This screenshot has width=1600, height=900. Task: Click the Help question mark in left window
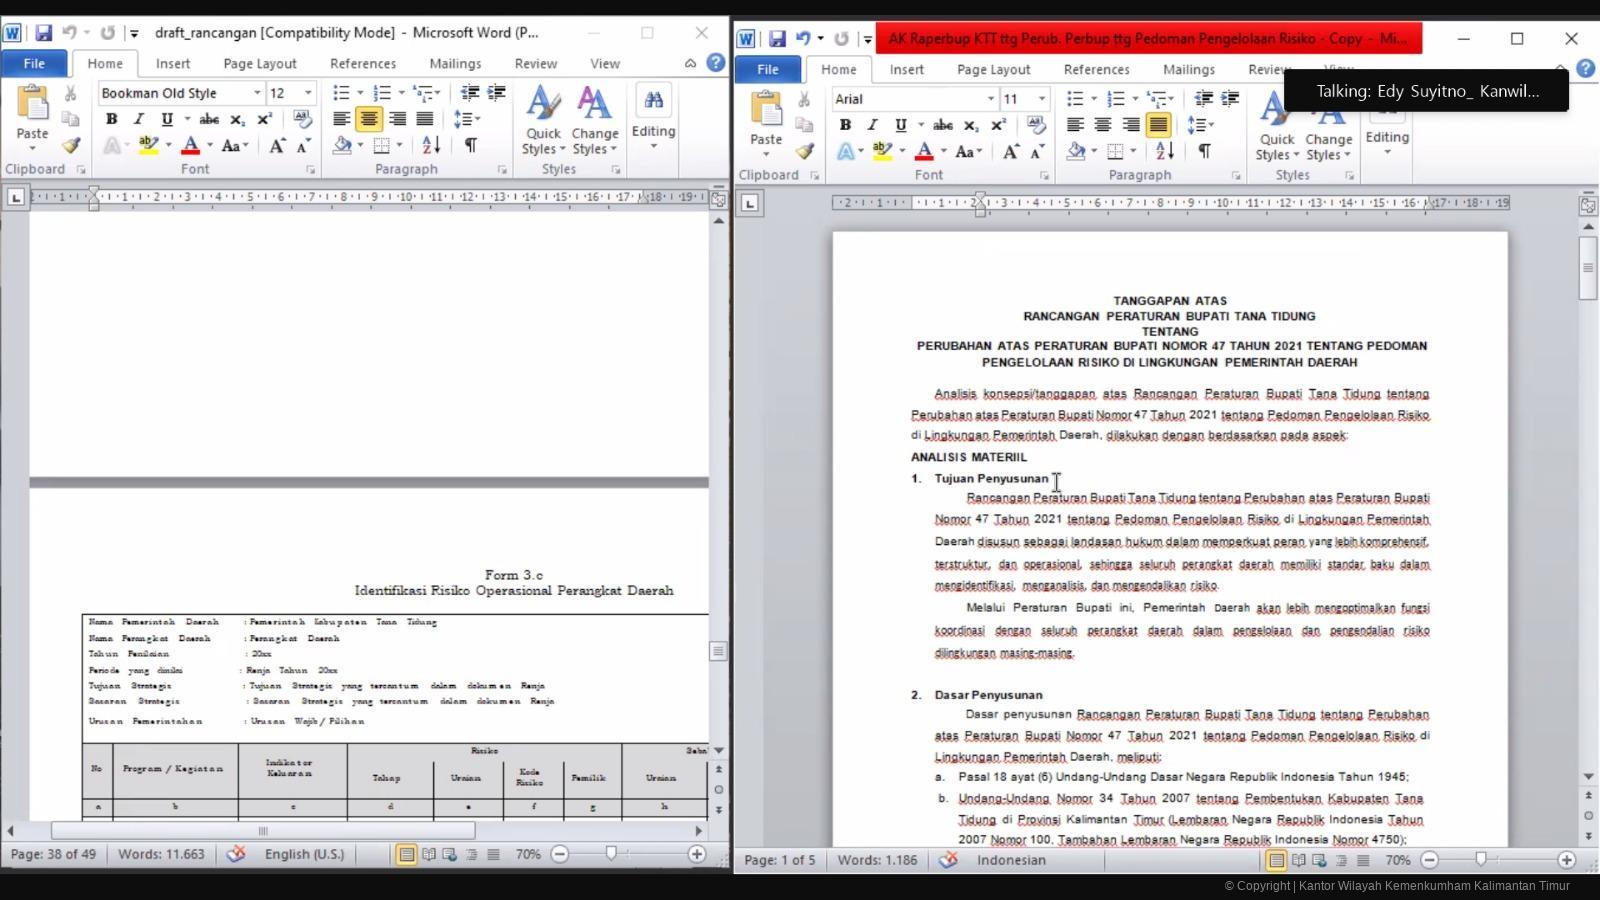pyautogui.click(x=715, y=63)
